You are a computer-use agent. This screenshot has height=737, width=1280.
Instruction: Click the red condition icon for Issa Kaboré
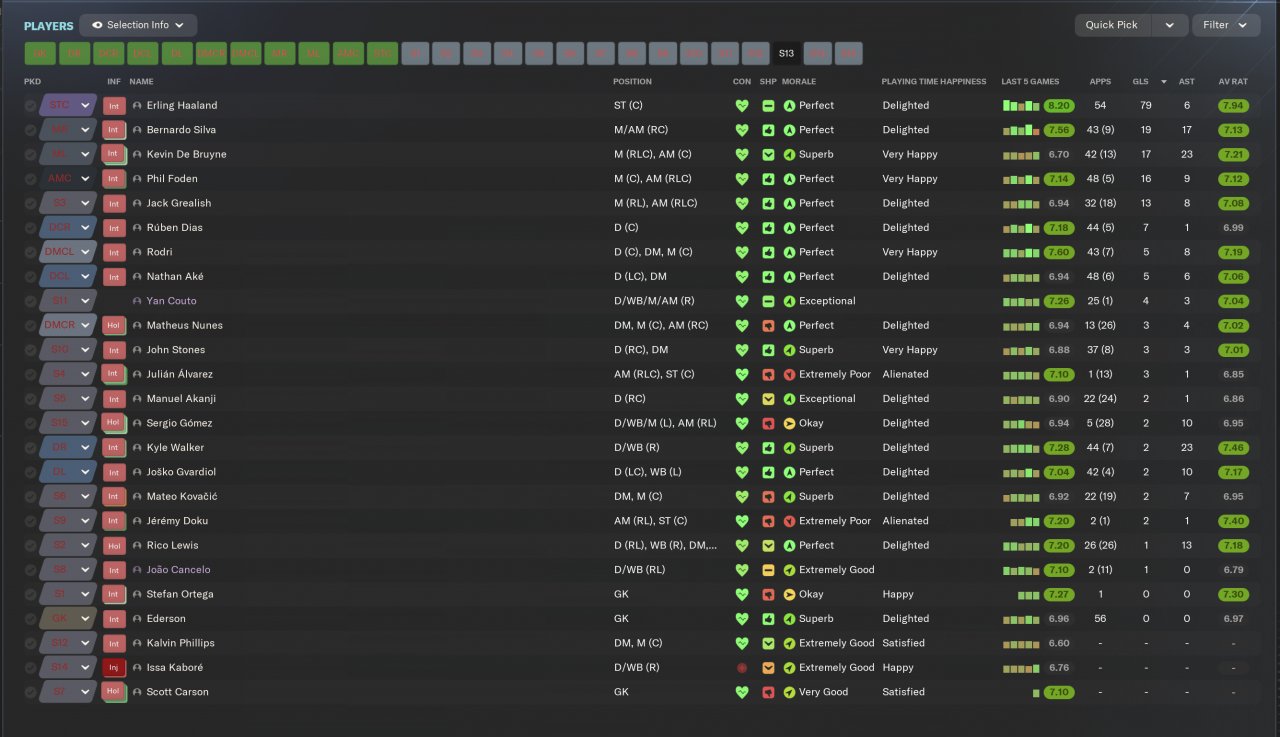[x=742, y=667]
